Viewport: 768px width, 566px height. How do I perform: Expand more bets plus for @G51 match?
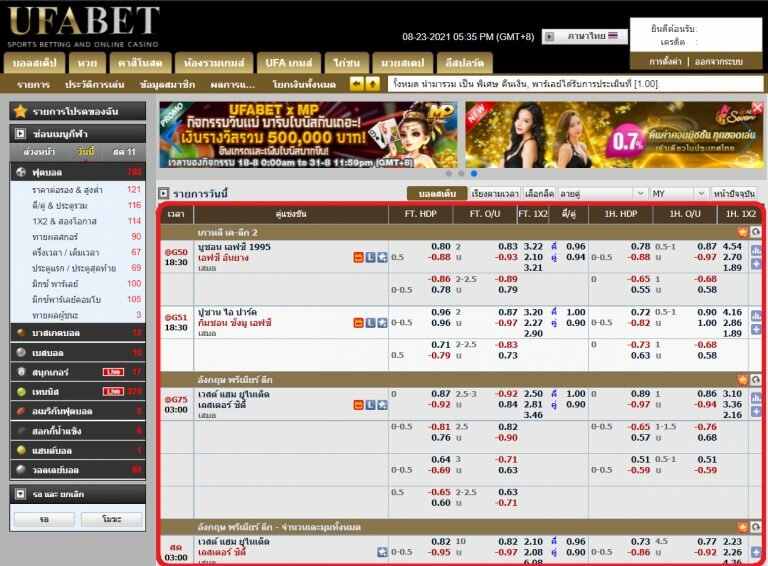pos(756,330)
